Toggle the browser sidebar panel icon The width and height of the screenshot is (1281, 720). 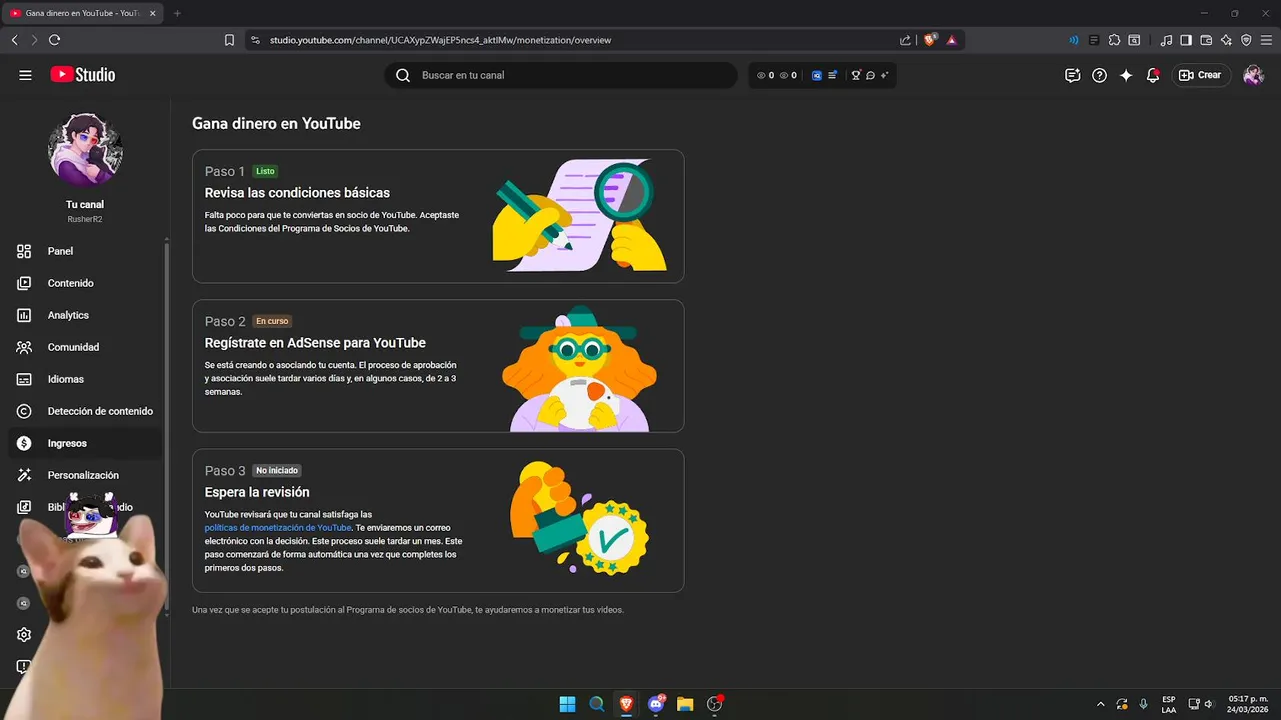coord(1186,40)
